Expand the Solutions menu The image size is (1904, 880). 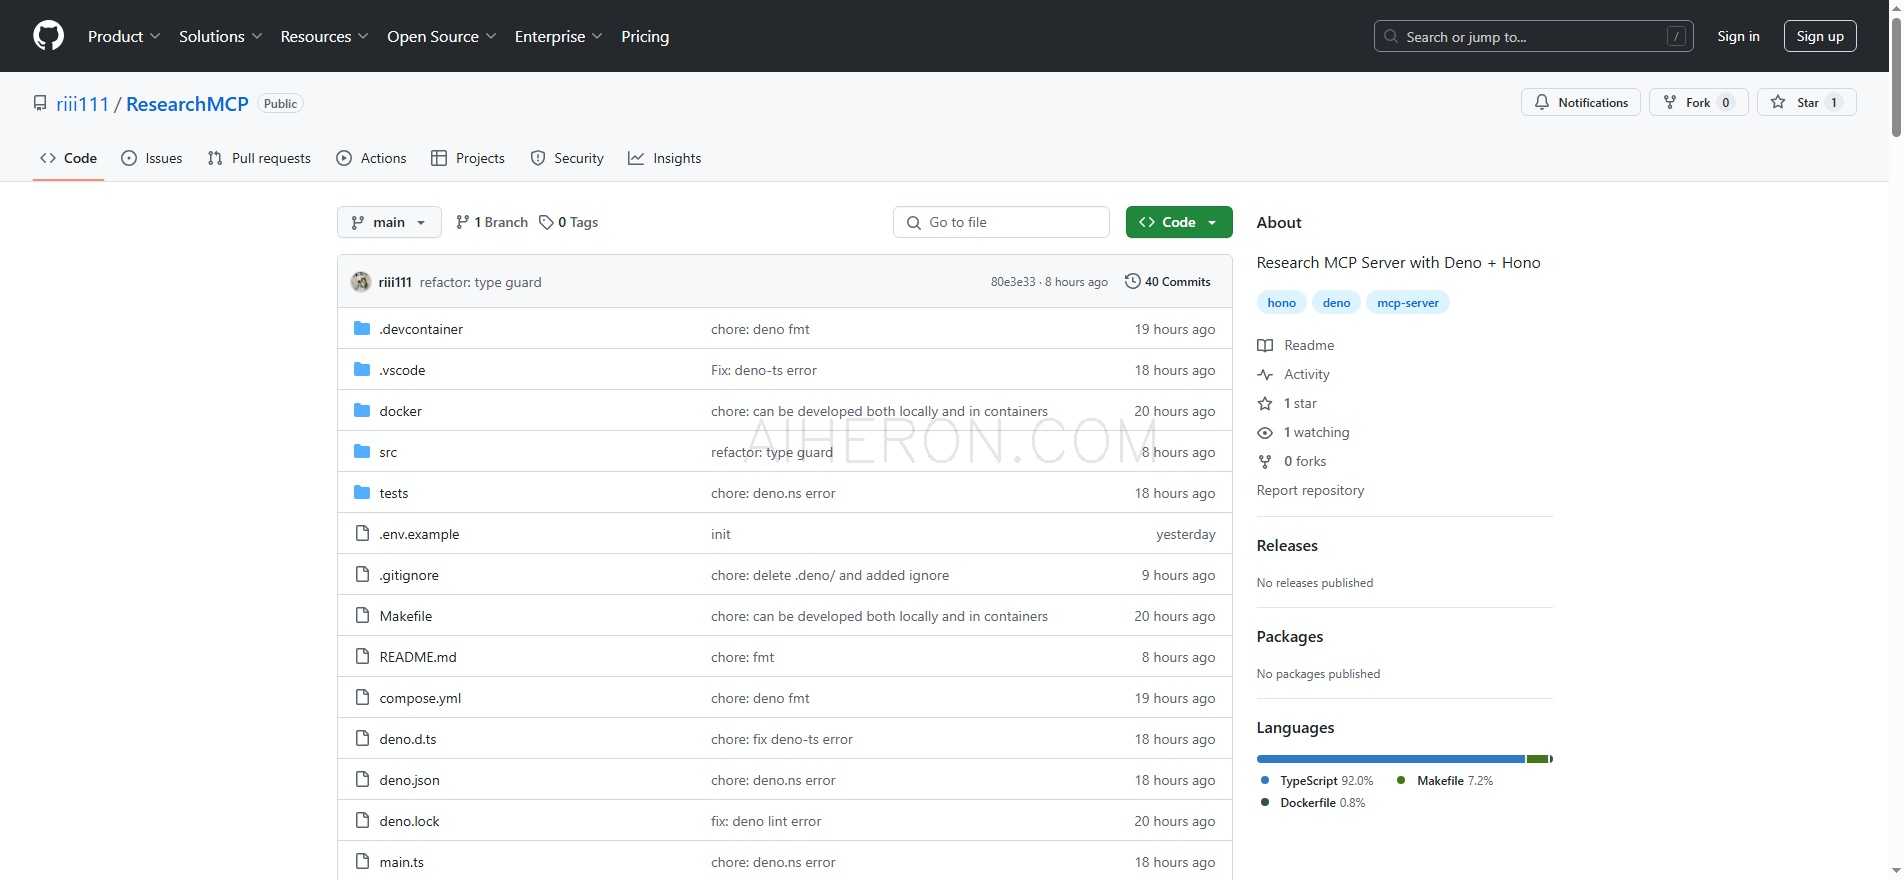pos(221,36)
